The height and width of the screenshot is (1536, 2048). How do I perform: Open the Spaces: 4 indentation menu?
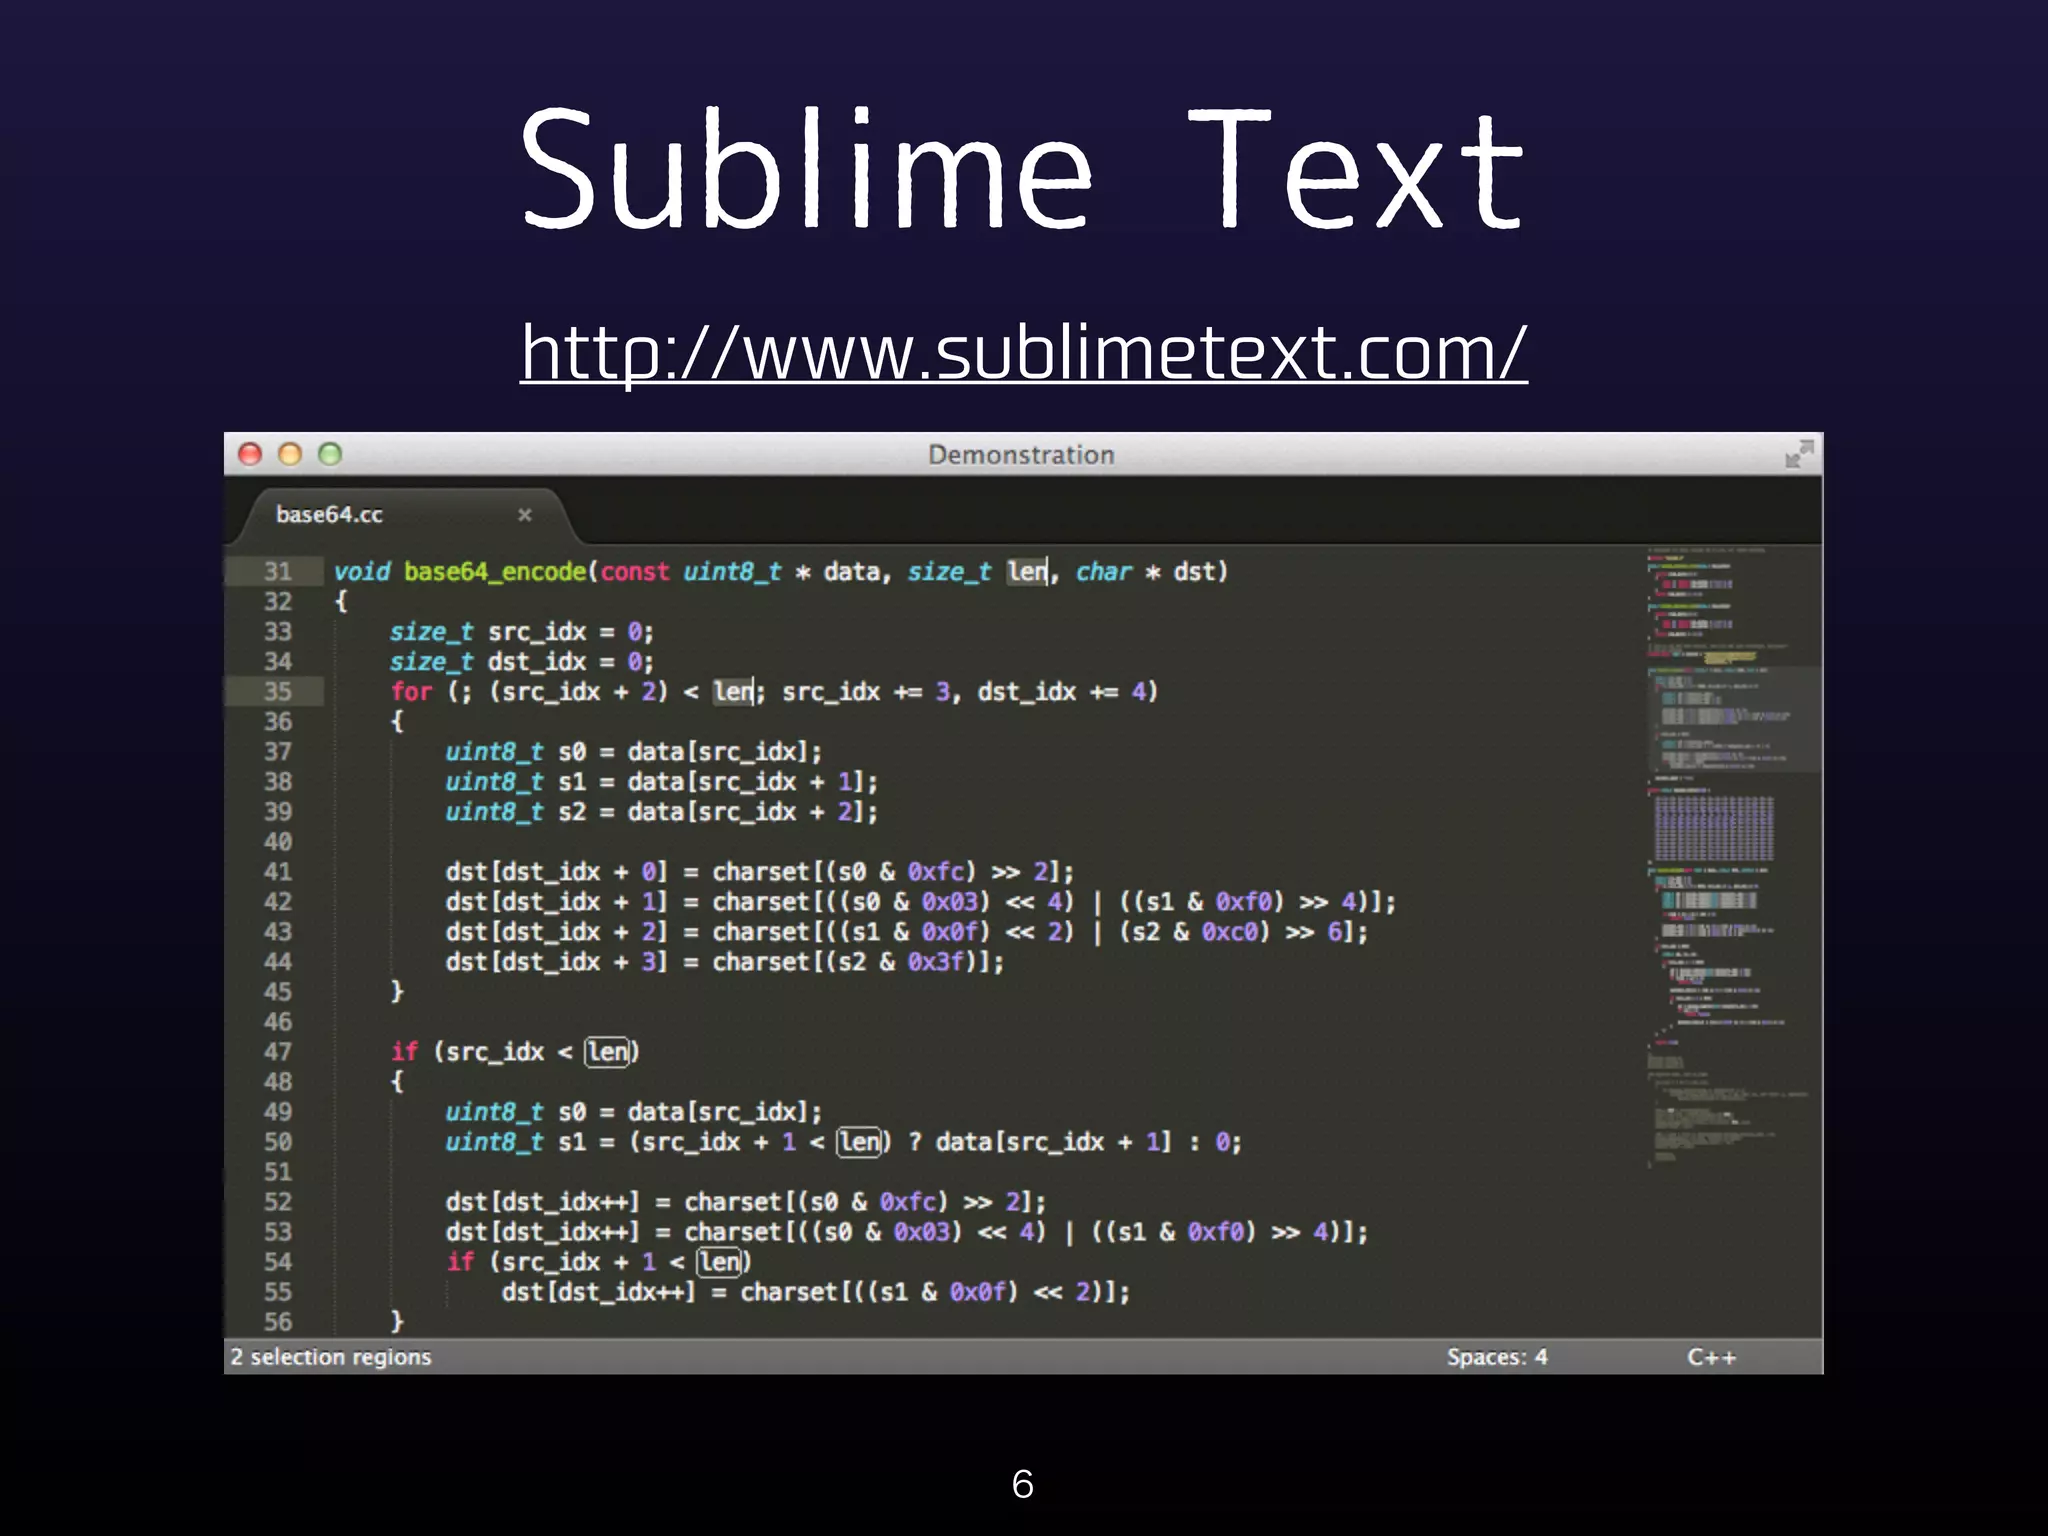click(1497, 1357)
